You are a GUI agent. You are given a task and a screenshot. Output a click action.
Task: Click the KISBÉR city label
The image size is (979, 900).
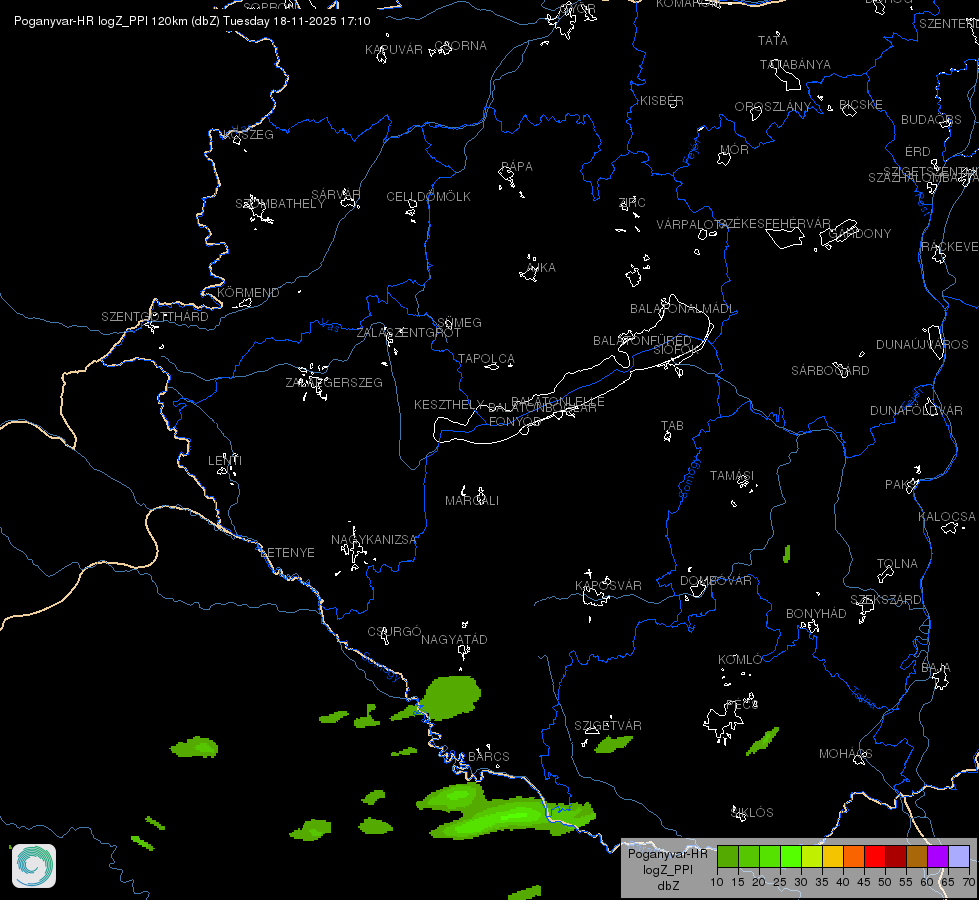coord(662,100)
